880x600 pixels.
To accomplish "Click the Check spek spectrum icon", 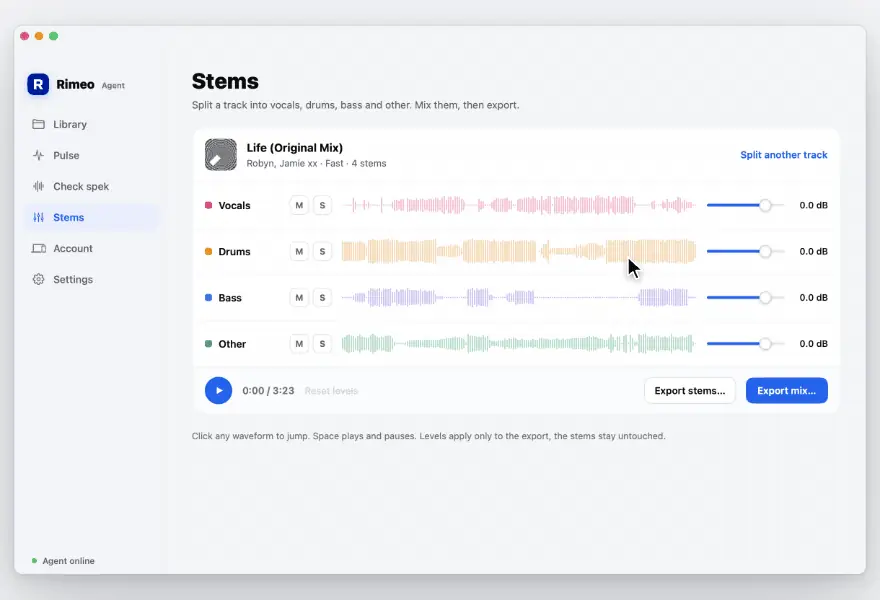I will click(38, 186).
